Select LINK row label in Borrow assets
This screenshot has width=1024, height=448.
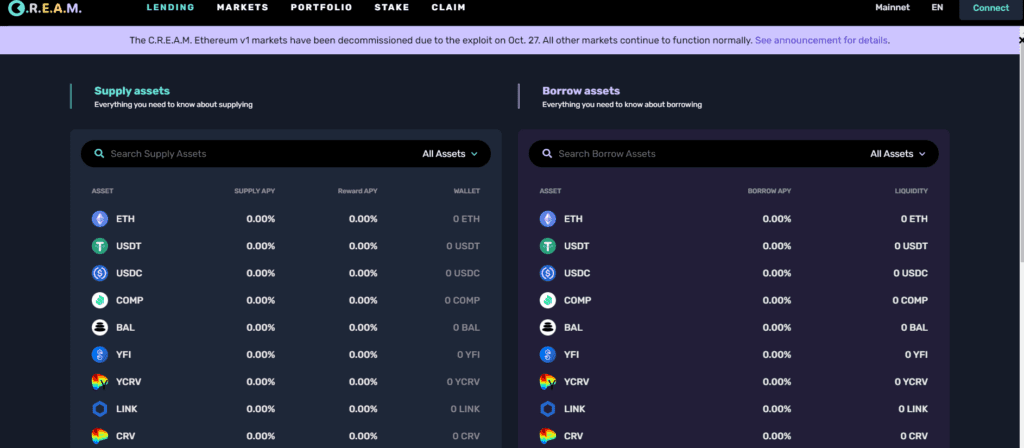[575, 409]
